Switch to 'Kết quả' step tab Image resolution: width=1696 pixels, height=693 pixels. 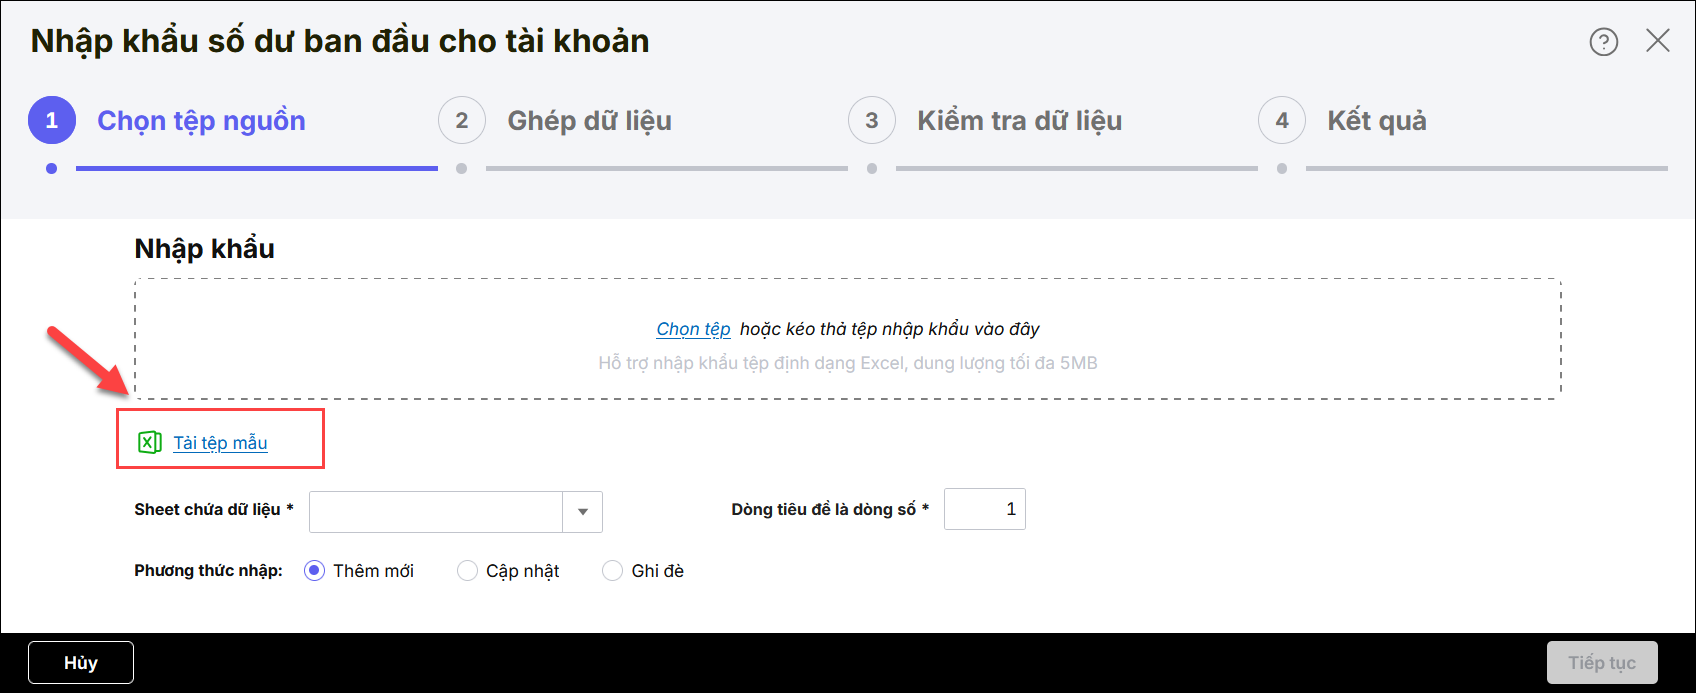[1376, 121]
